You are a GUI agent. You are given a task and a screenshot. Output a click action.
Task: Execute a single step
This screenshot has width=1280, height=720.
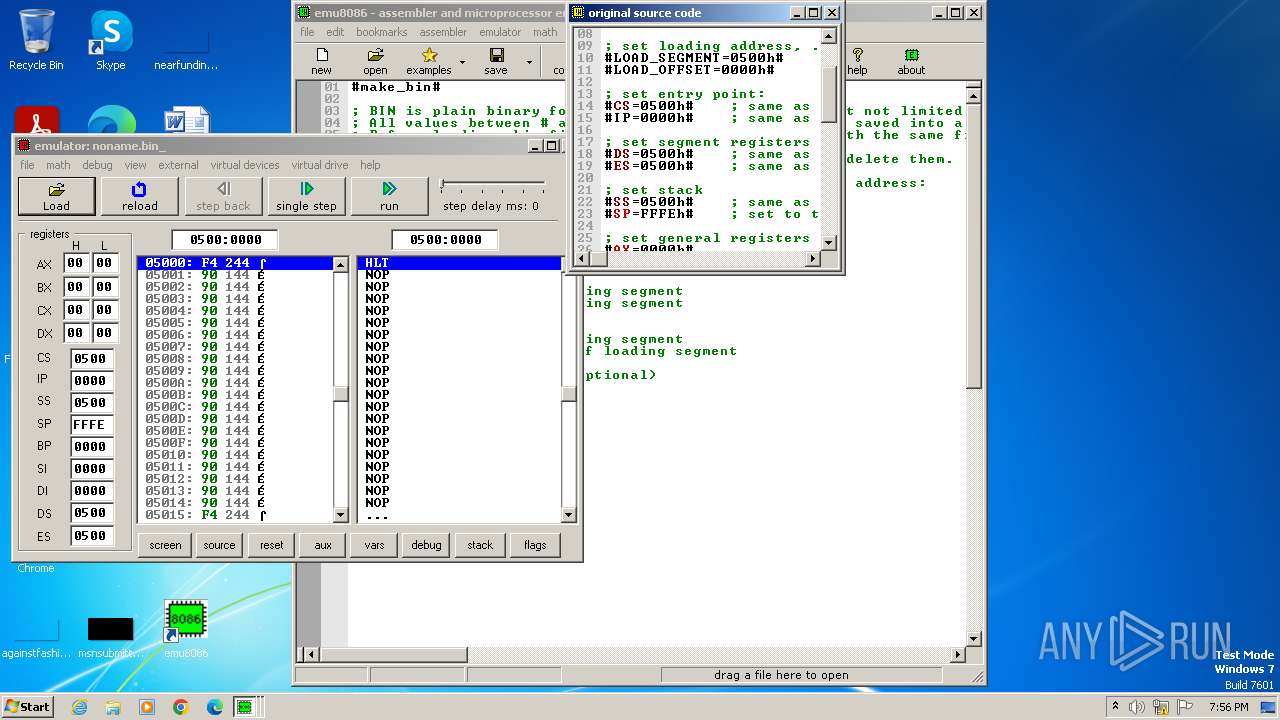click(x=306, y=196)
